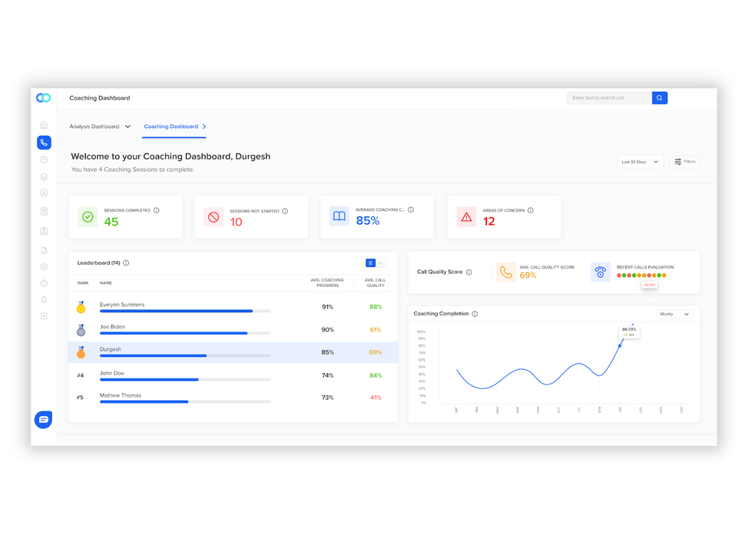
Task: Open the chat support bubble icon
Action: click(43, 420)
